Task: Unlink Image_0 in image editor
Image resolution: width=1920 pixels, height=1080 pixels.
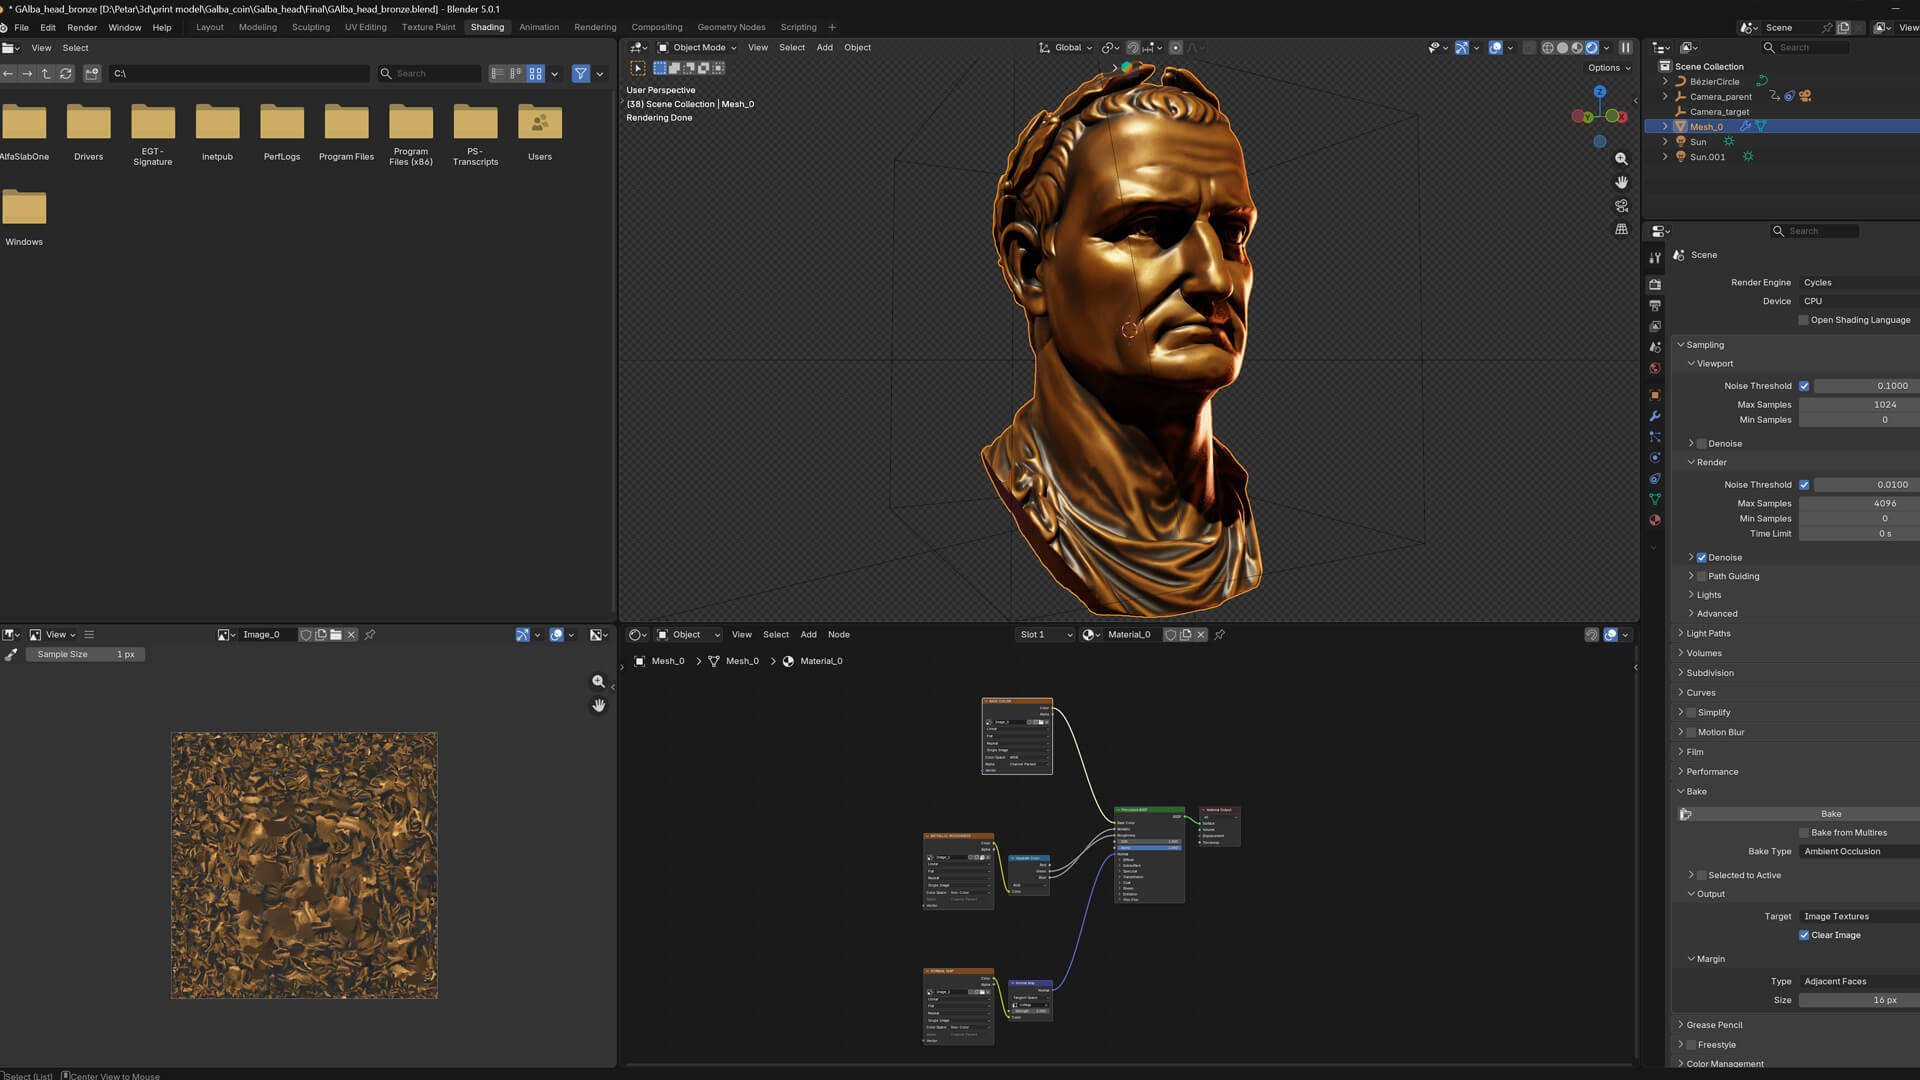Action: click(x=351, y=634)
